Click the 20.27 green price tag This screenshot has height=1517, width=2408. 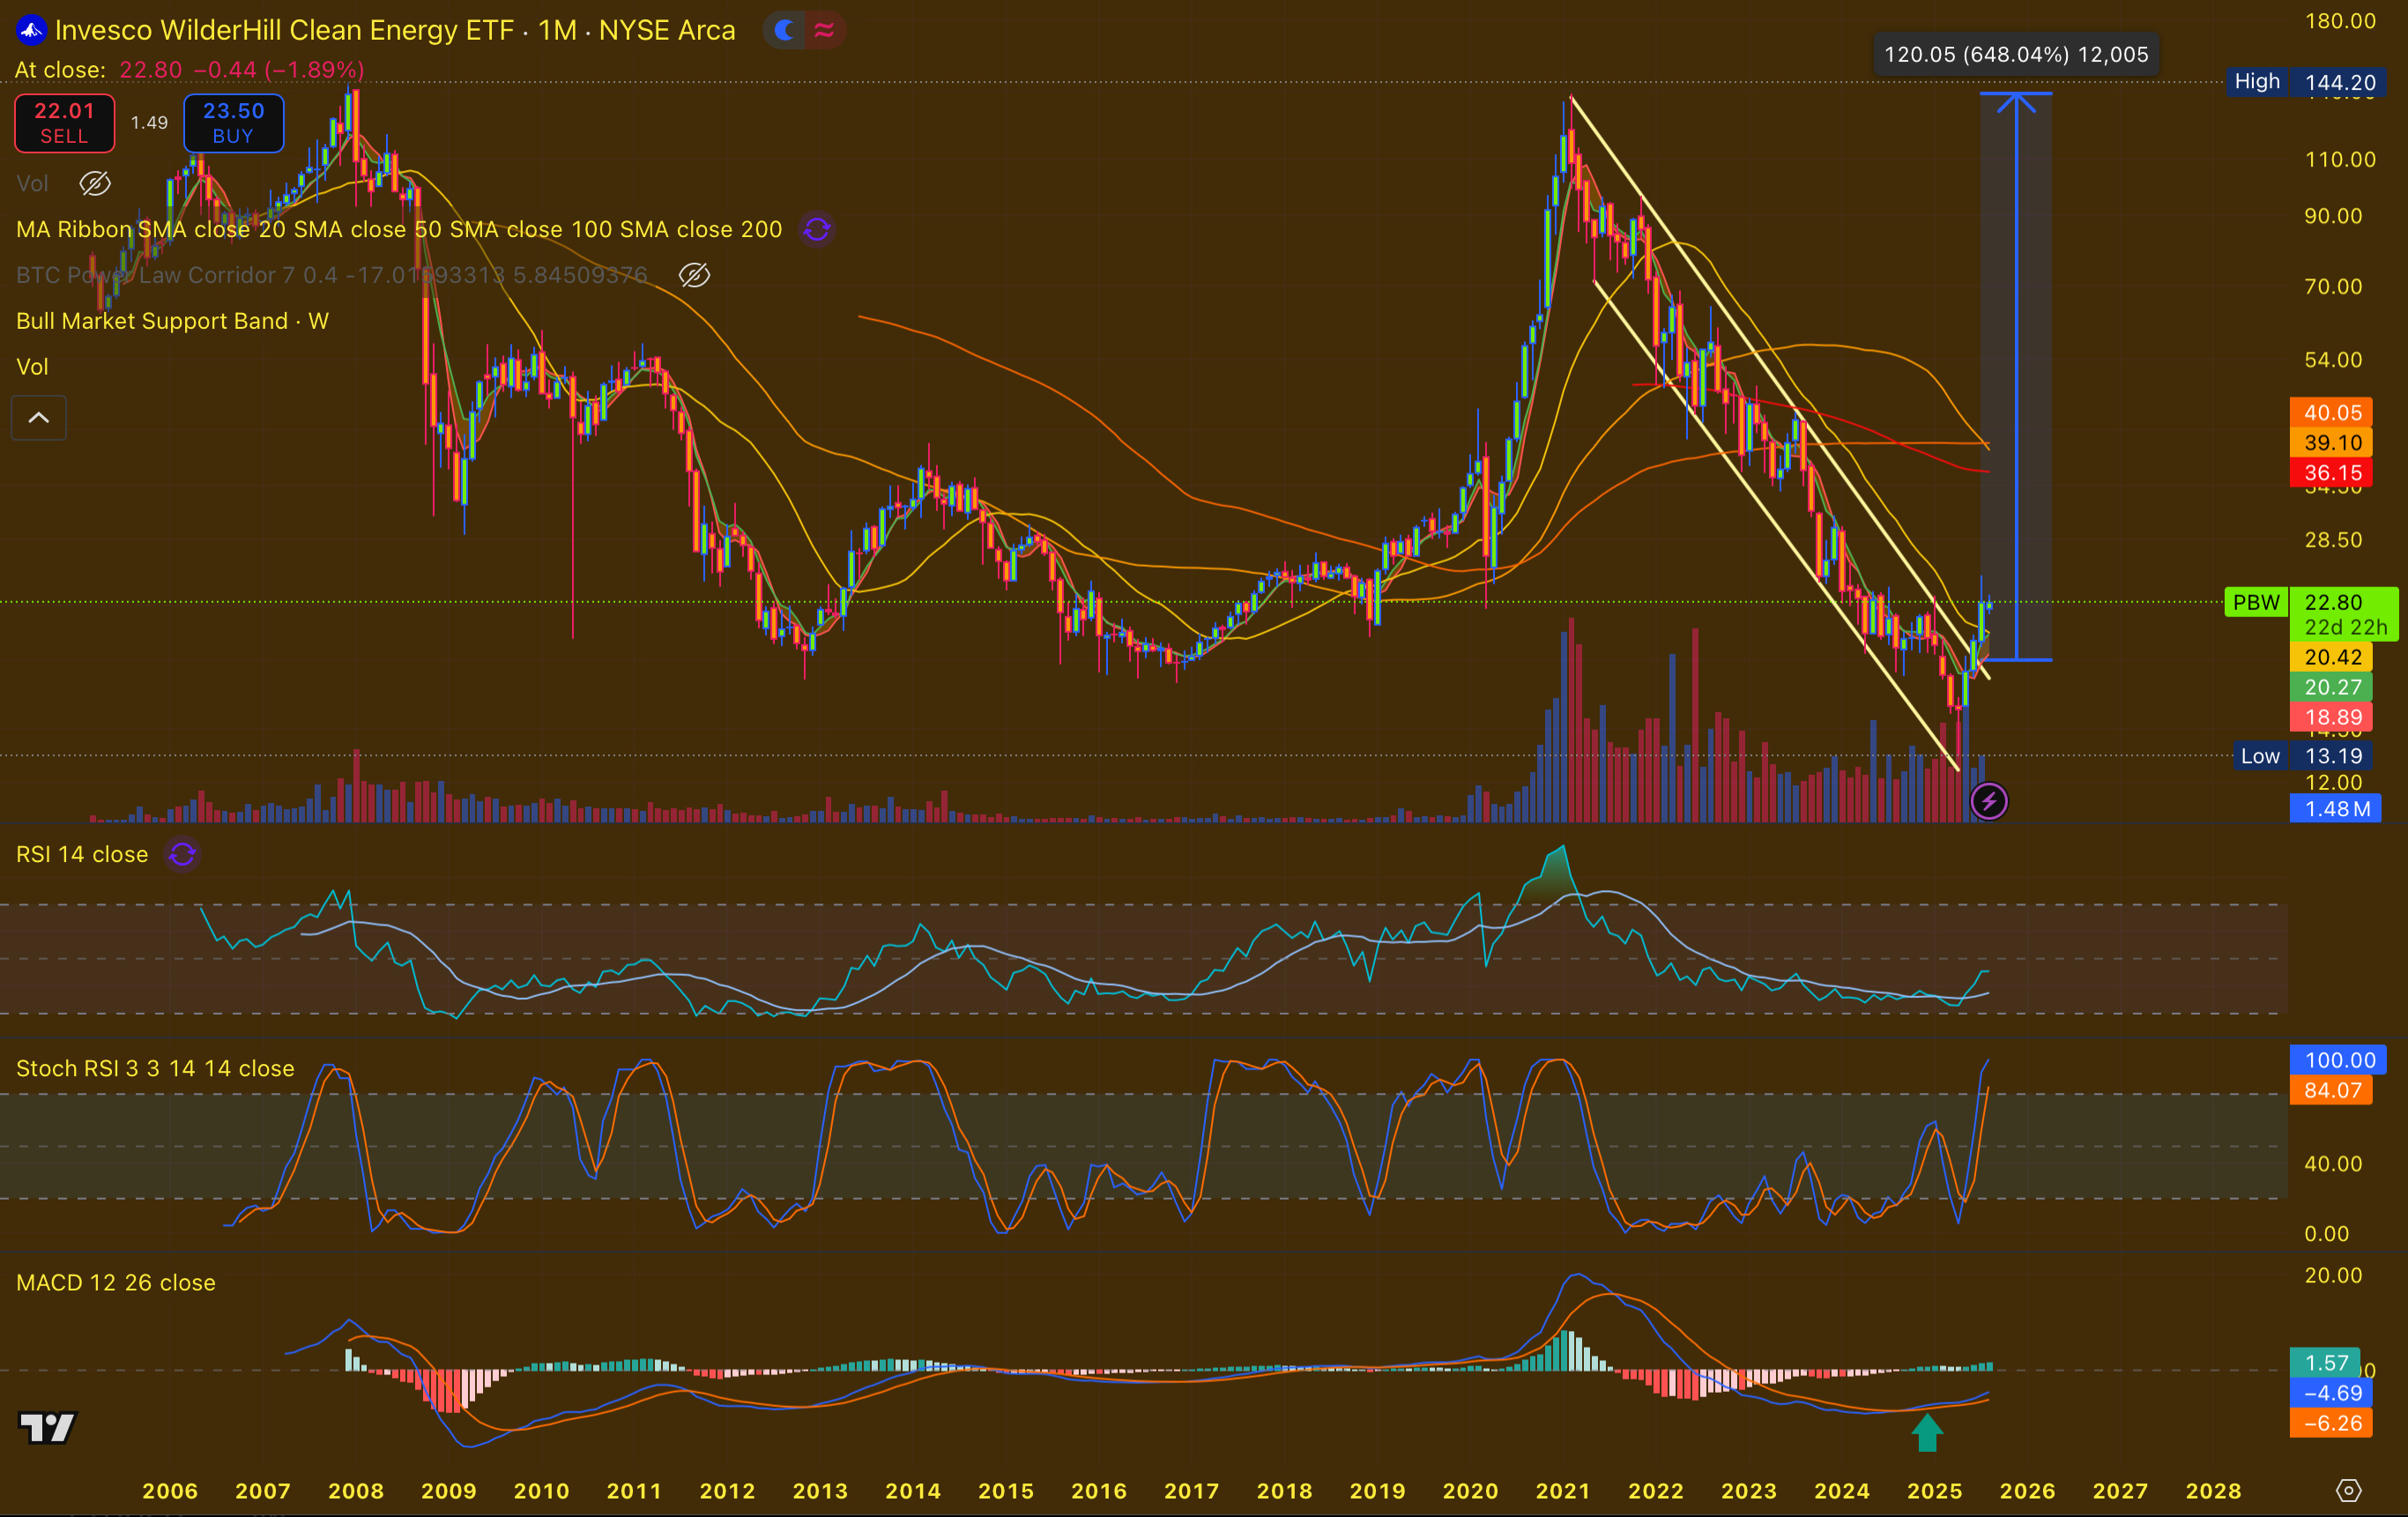click(2331, 687)
